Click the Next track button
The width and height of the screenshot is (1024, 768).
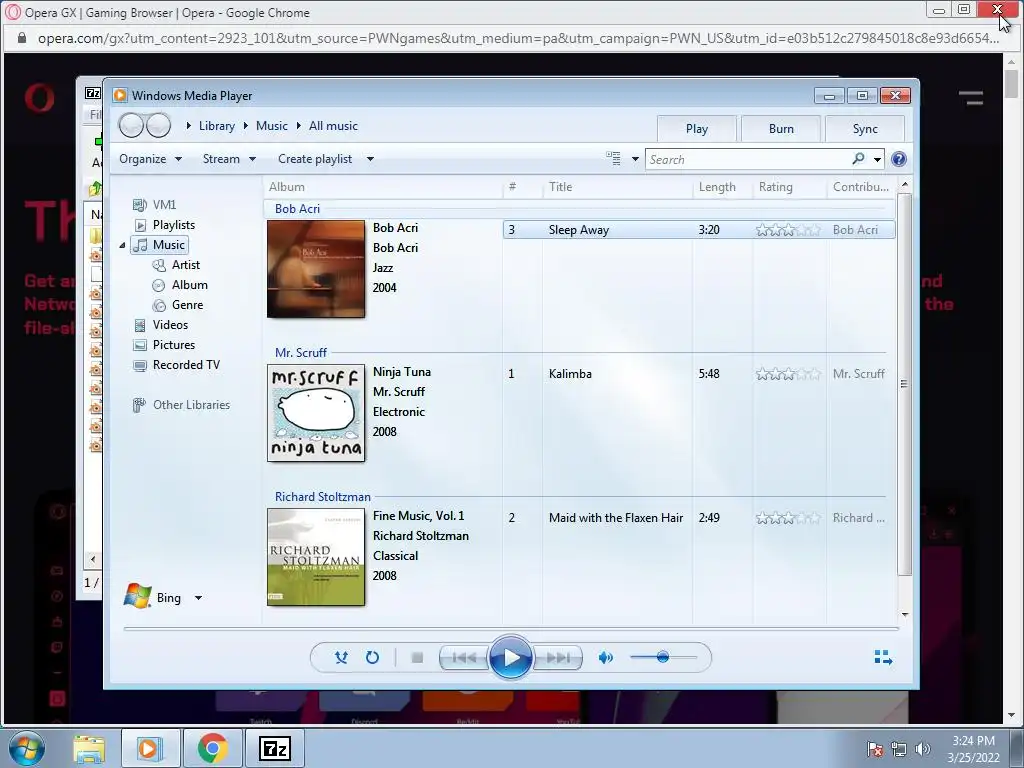[557, 658]
